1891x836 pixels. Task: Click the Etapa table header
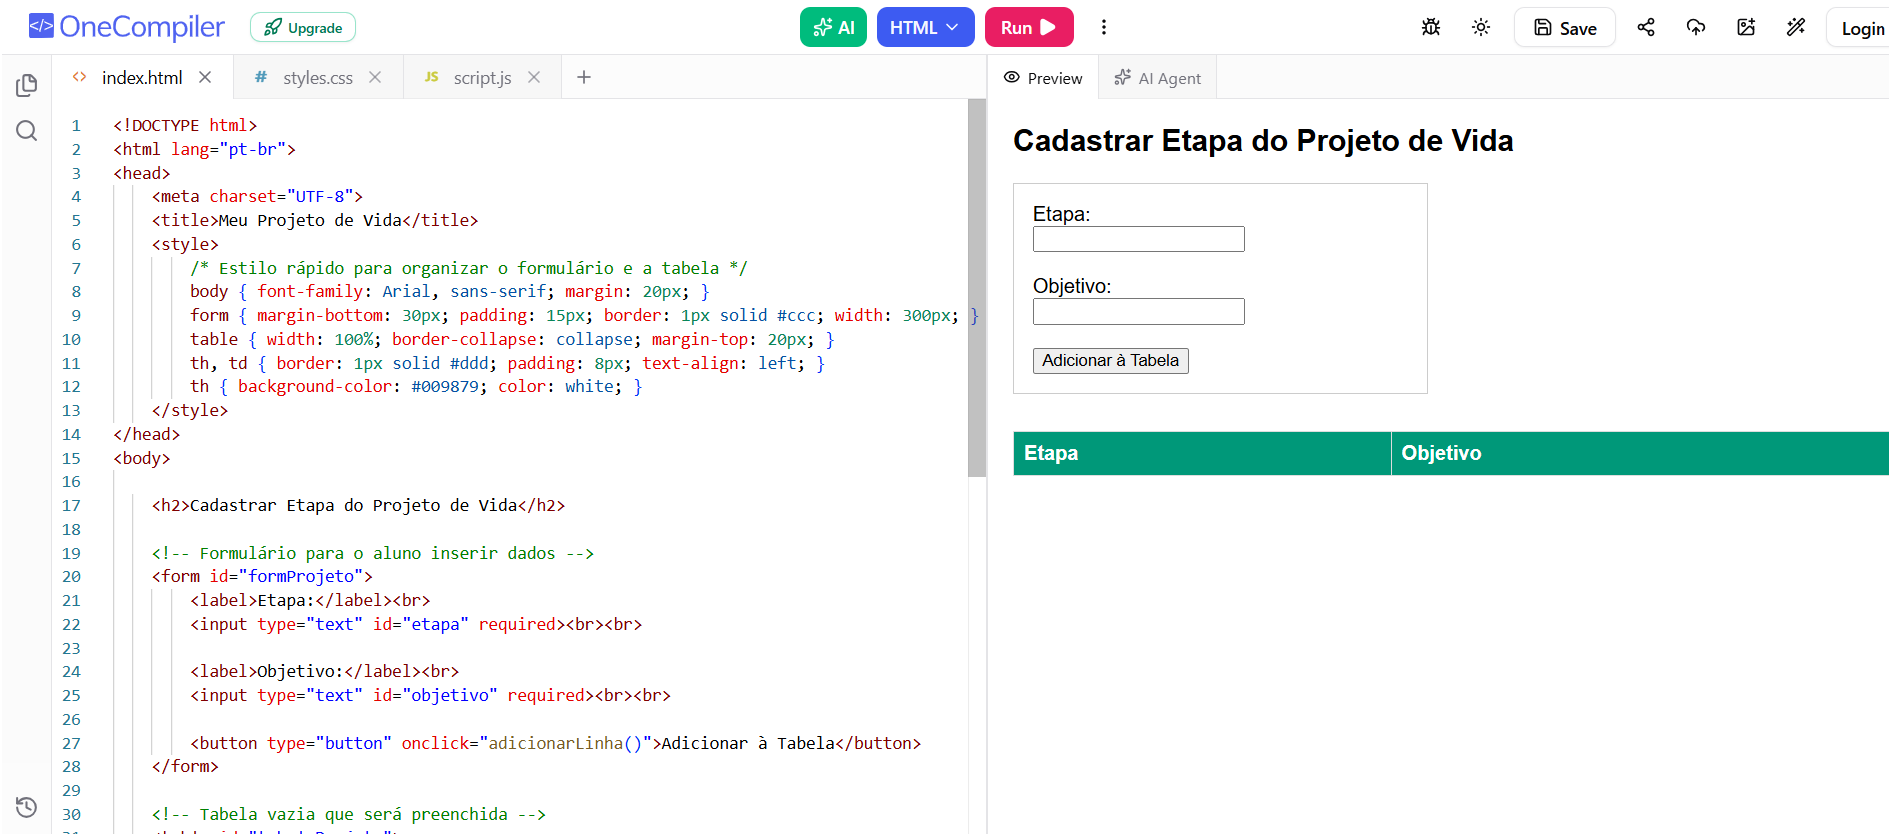[1202, 453]
